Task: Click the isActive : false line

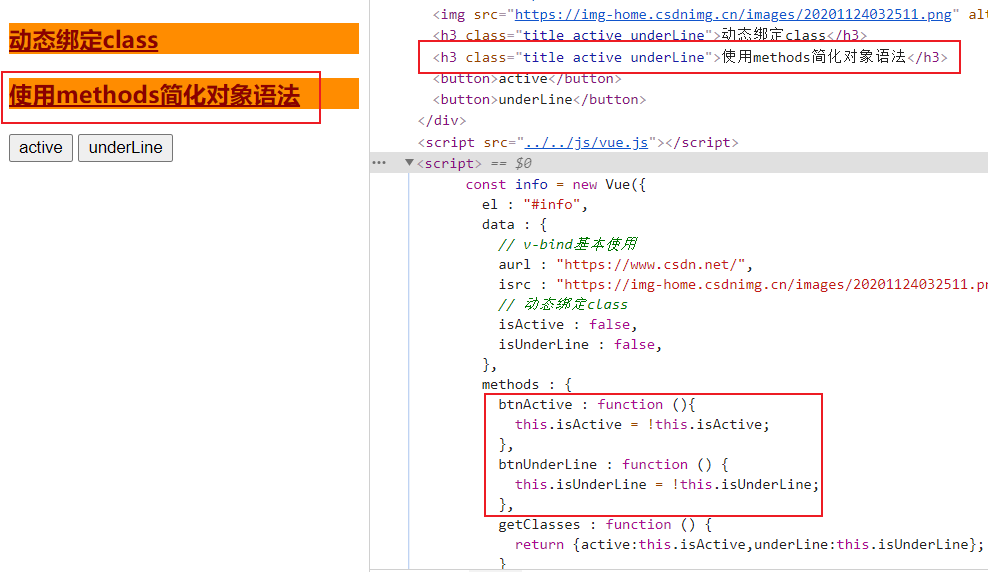Action: pos(568,324)
